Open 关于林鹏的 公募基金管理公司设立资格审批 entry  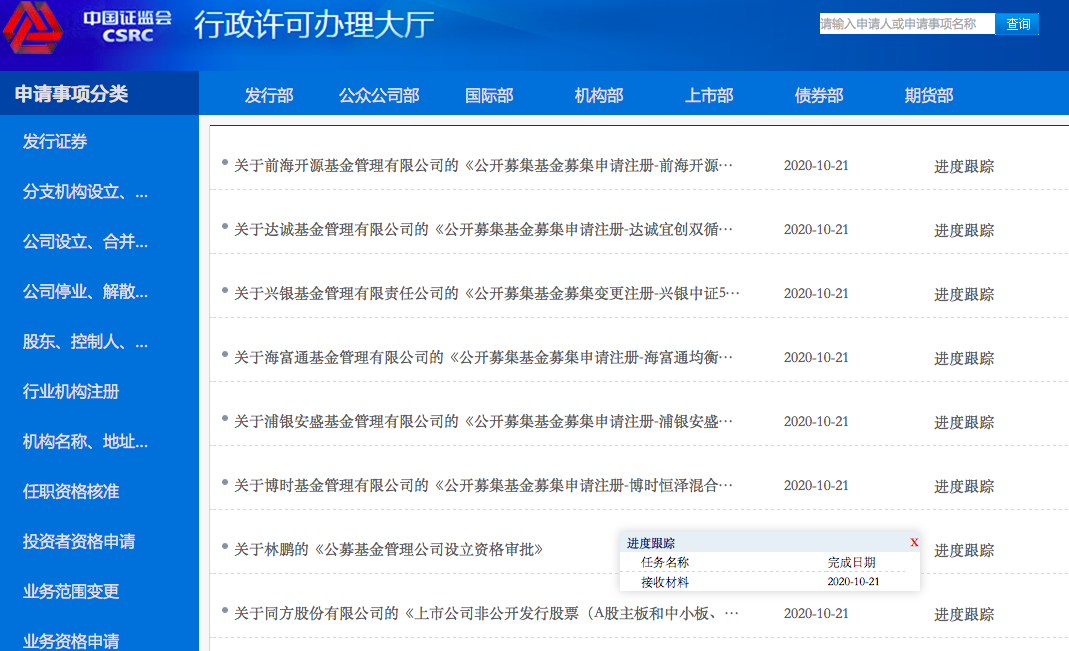389,549
